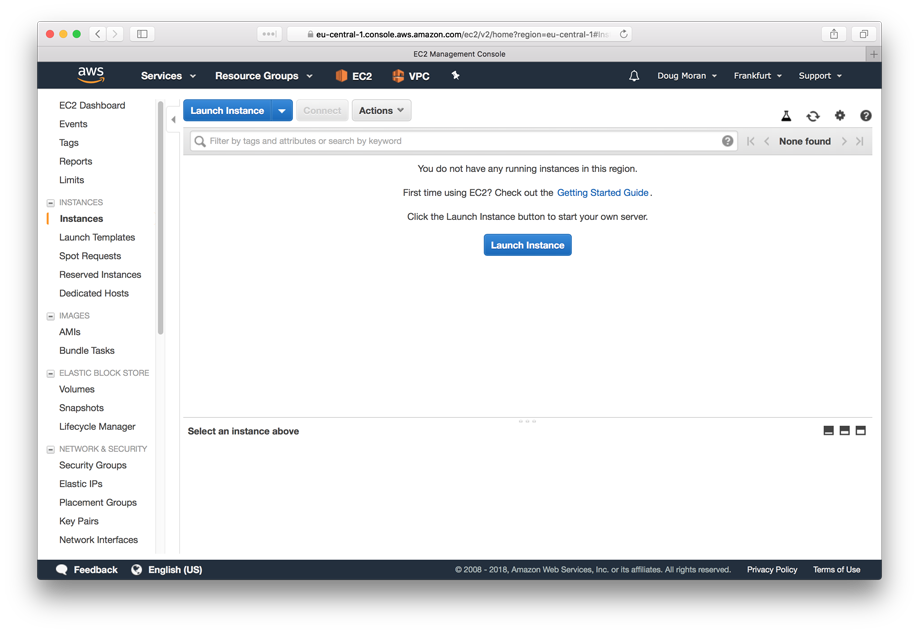Screen dimensions: 919x633
Task: Open the notifications bell
Action: tap(634, 76)
